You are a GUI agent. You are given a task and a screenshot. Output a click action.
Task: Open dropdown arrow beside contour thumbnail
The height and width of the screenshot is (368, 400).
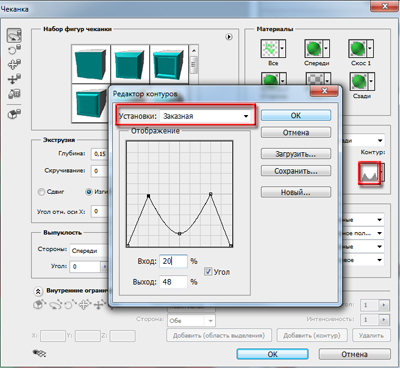[382, 173]
